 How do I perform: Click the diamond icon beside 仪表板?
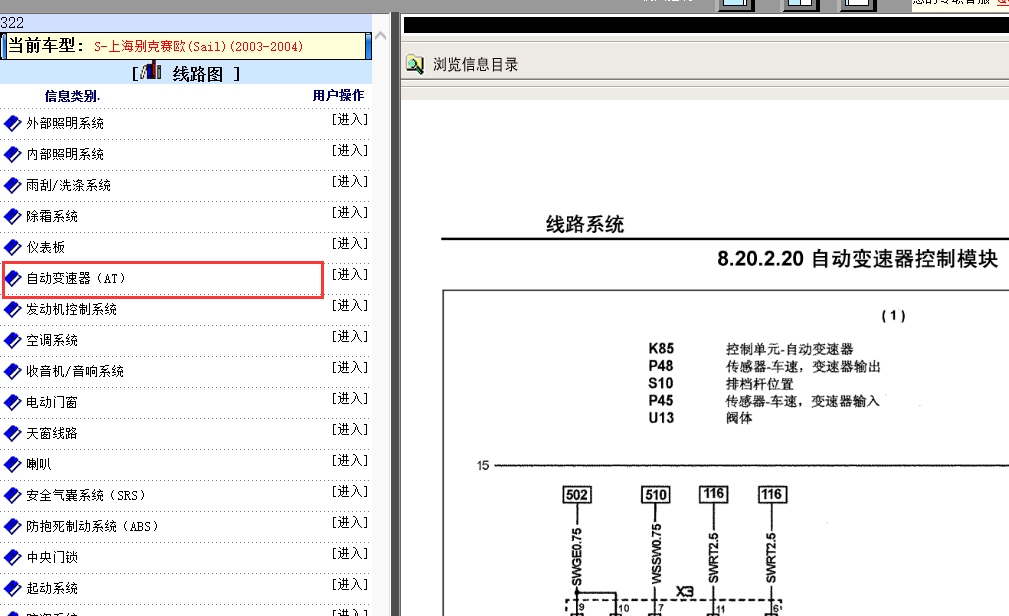coord(11,247)
